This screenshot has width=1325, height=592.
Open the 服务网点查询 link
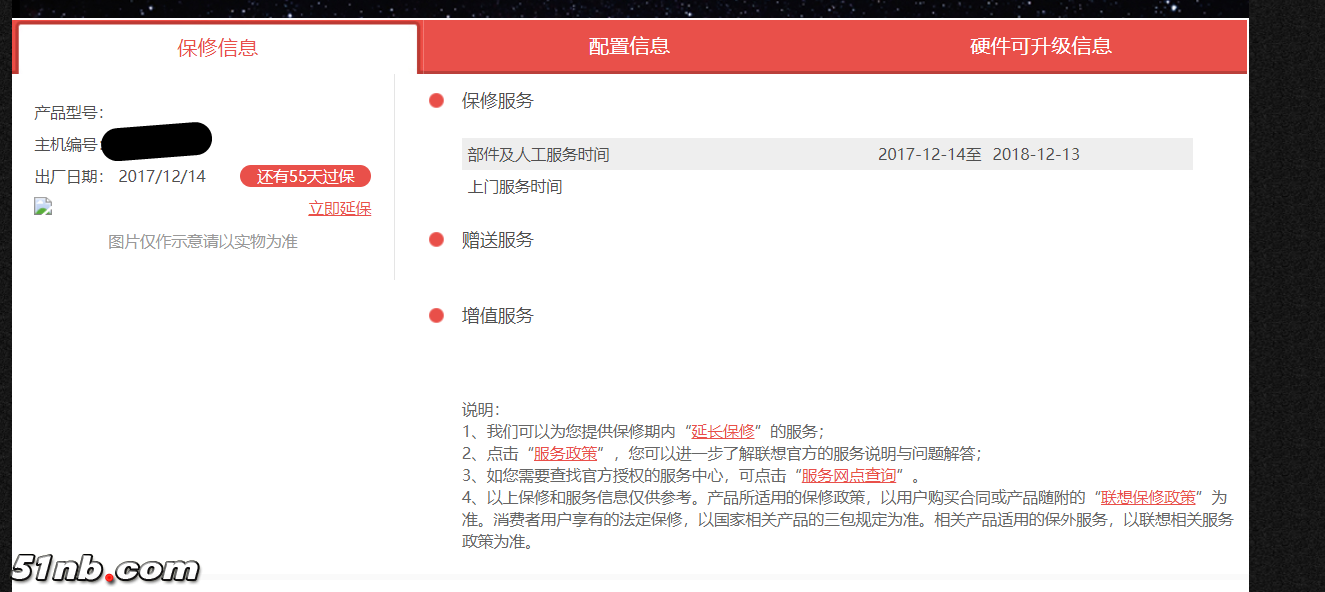tap(848, 475)
